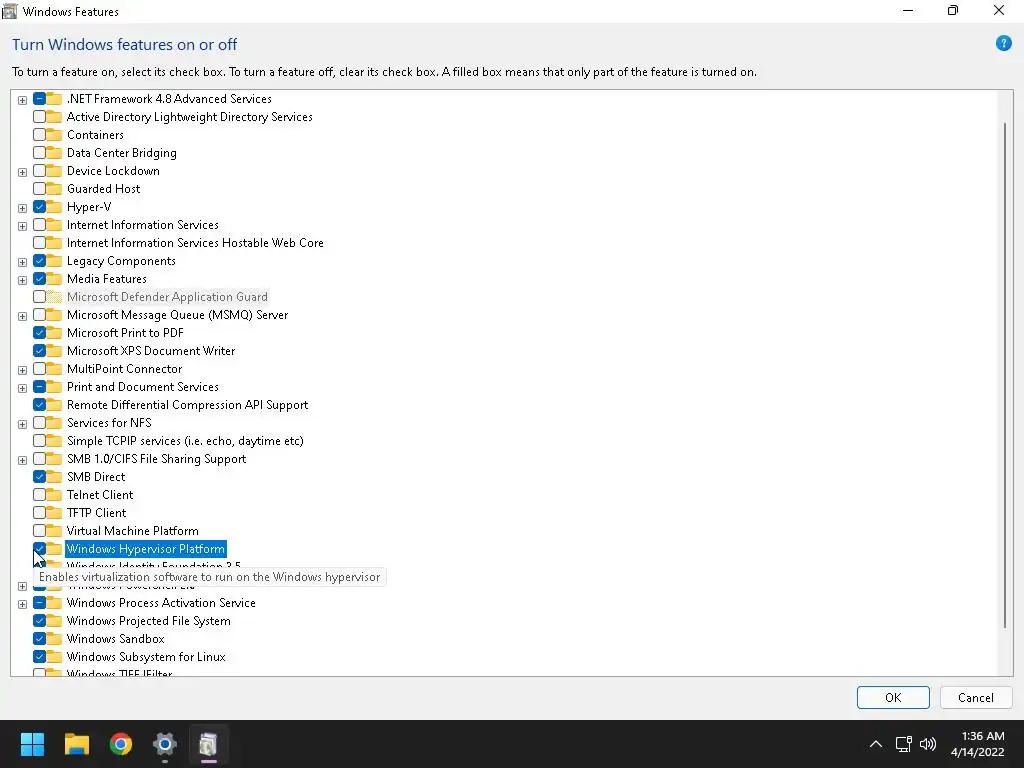The image size is (1024, 768).
Task: Click folder icon beside Containers
Action: click(54, 135)
